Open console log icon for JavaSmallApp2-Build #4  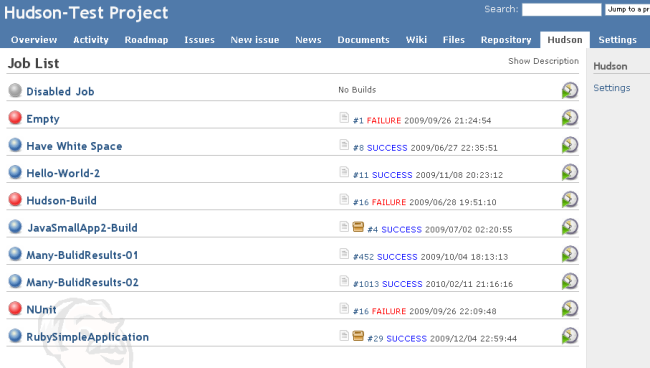click(x=344, y=226)
